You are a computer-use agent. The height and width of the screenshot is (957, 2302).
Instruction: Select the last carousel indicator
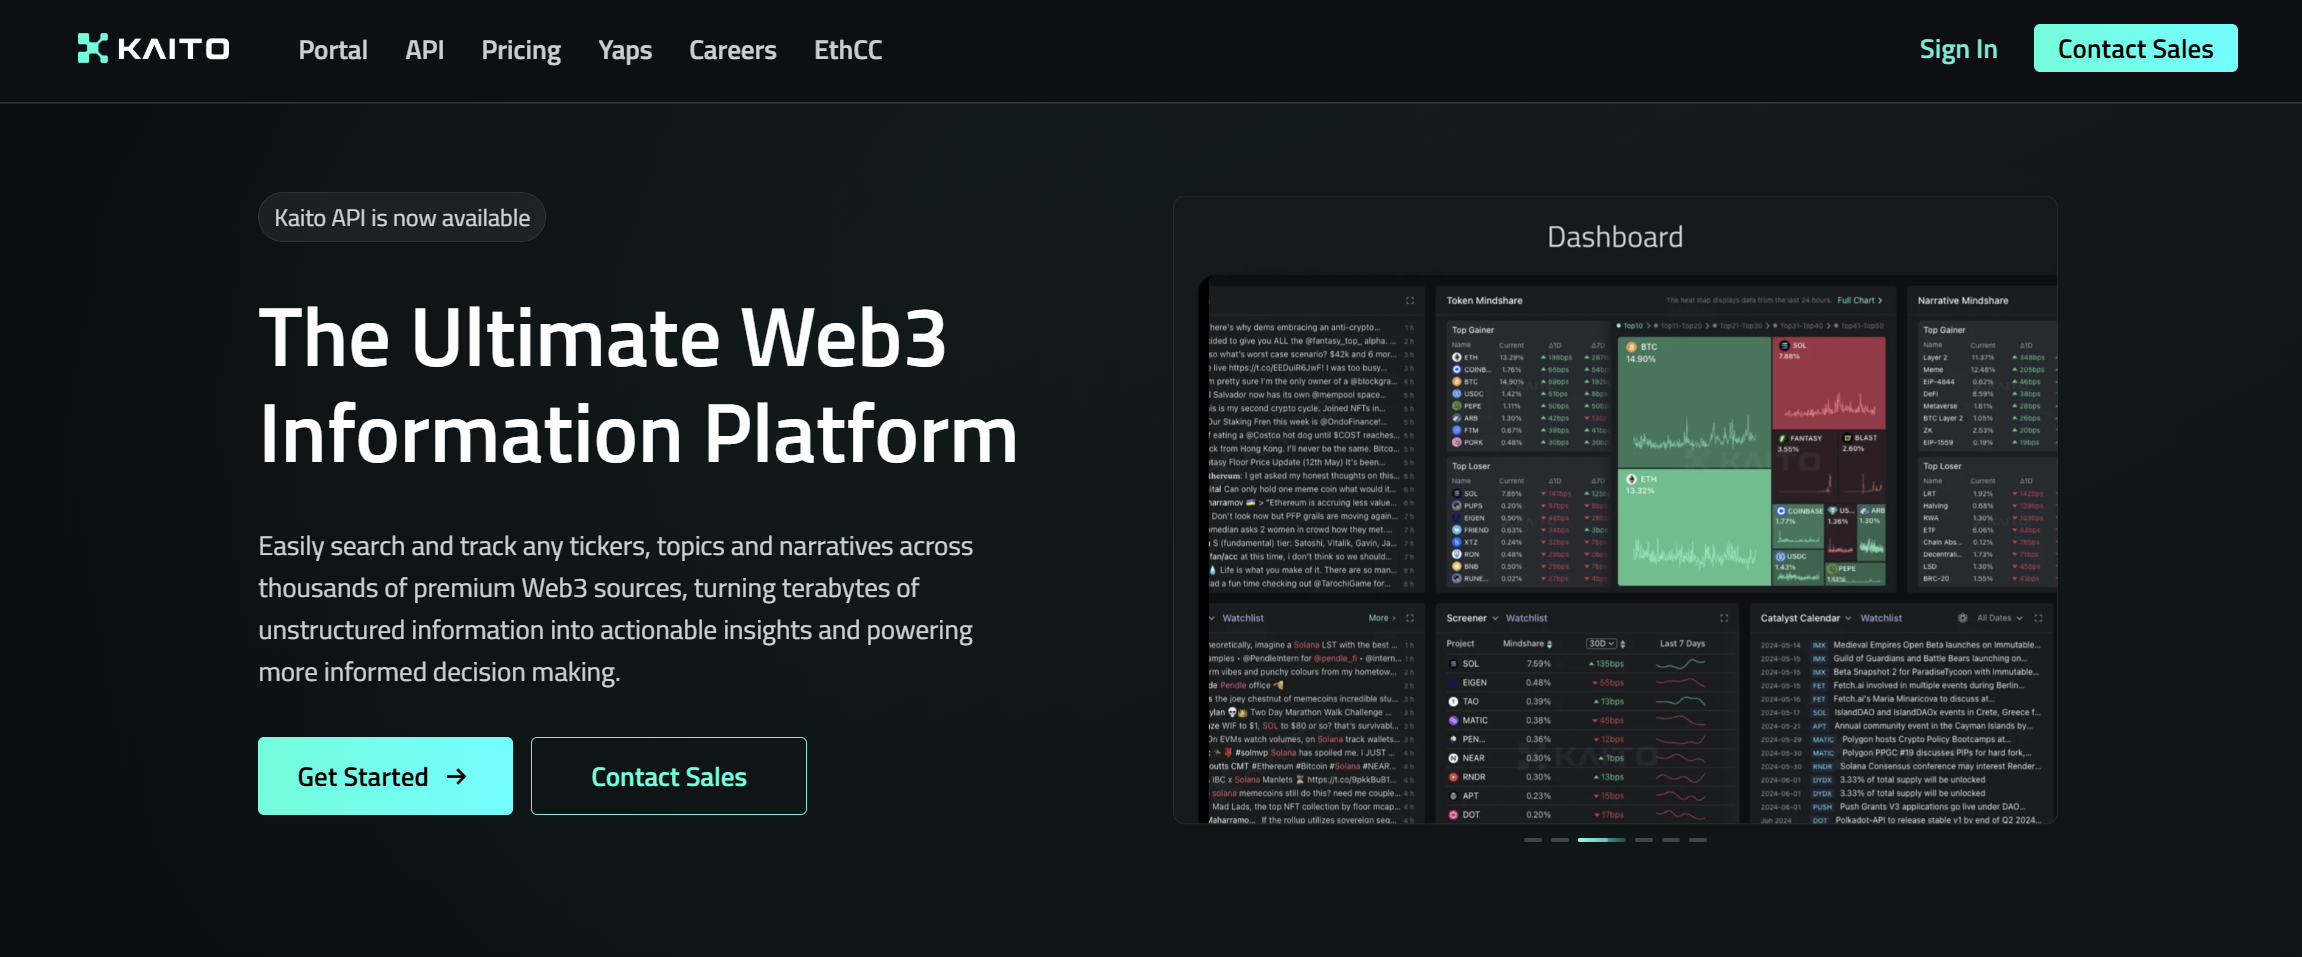click(1698, 840)
